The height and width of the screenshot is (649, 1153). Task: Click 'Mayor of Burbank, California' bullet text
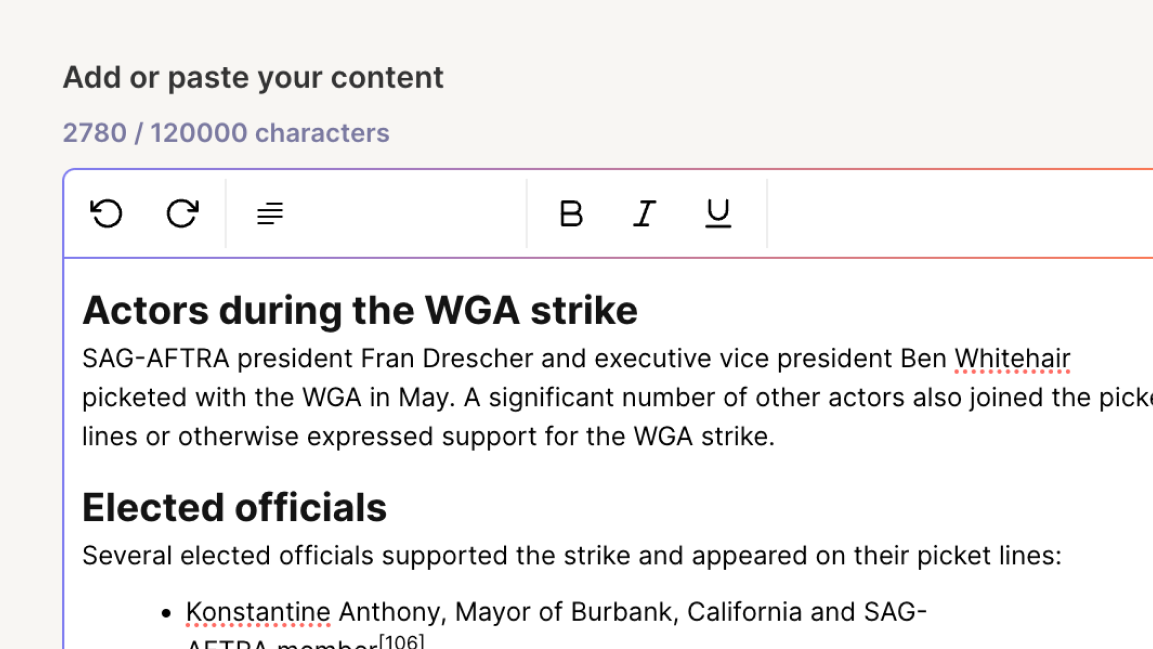[628, 612]
